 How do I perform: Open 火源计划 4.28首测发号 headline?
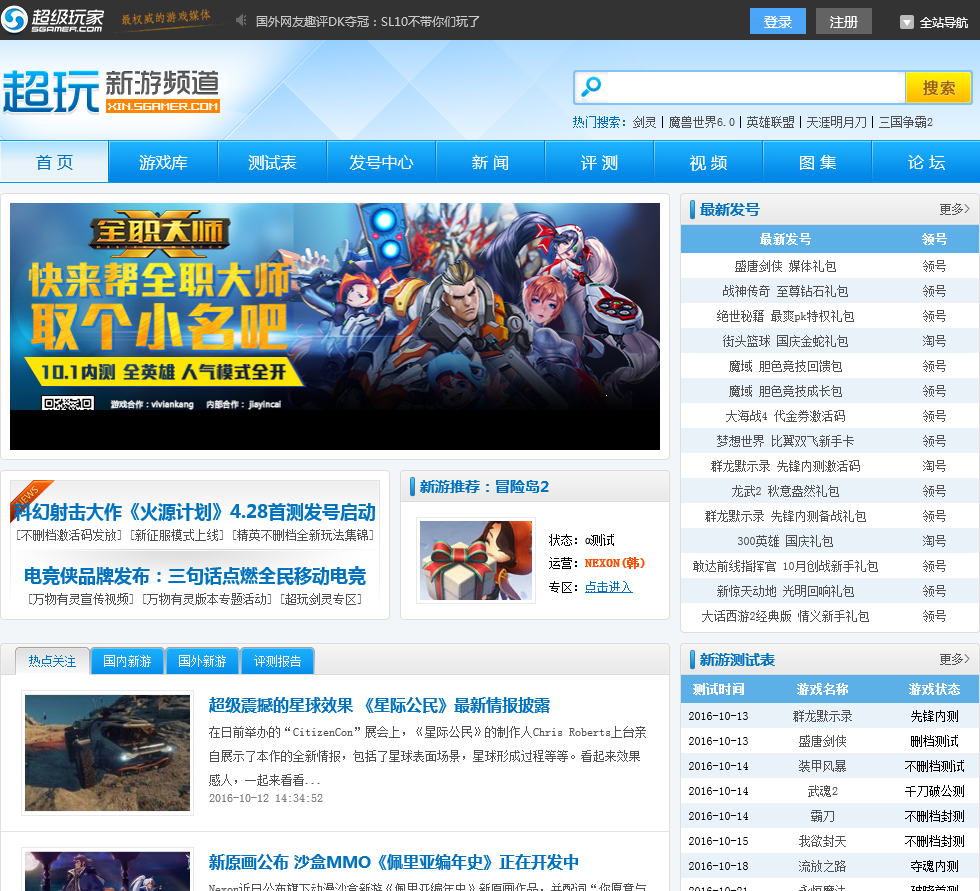pyautogui.click(x=195, y=512)
